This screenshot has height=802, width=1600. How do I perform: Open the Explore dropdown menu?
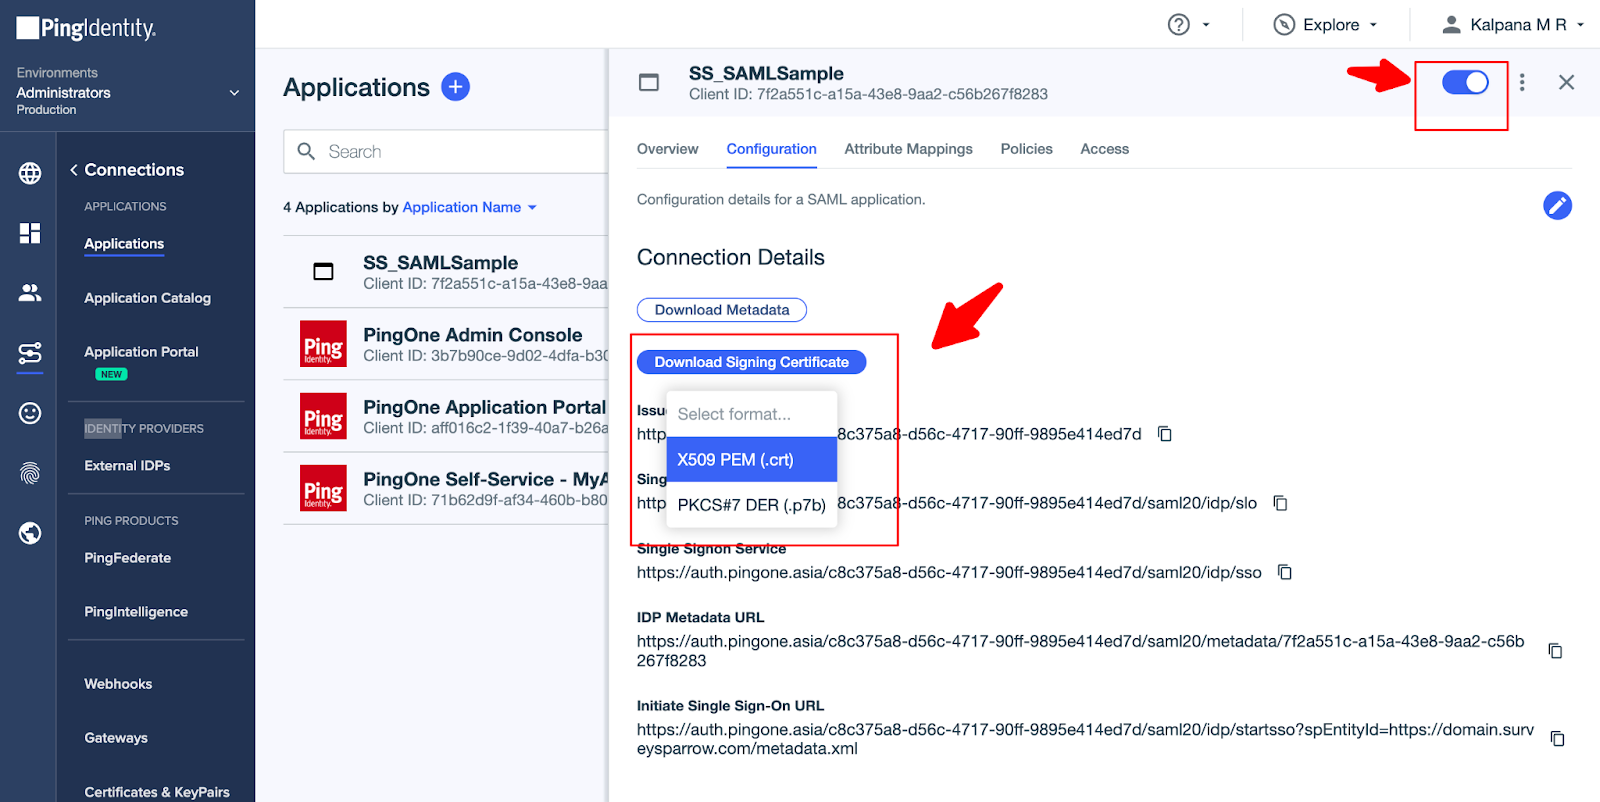pos(1326,25)
